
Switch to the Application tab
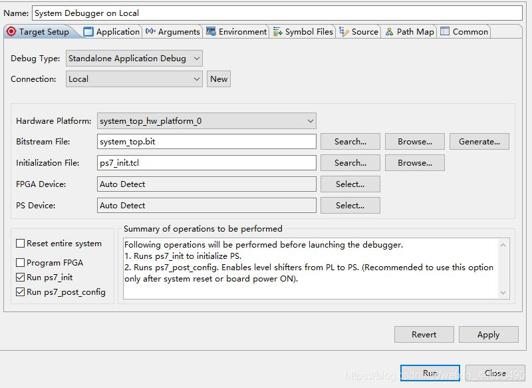click(x=112, y=32)
